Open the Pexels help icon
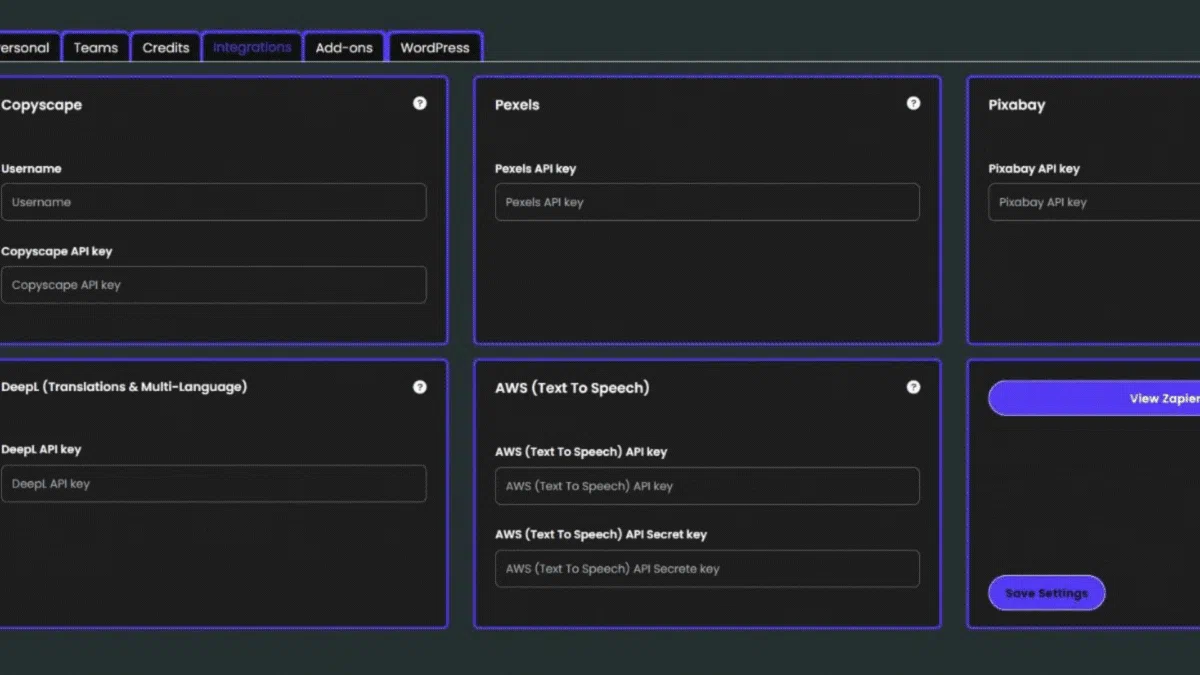This screenshot has height=675, width=1200. coord(913,103)
